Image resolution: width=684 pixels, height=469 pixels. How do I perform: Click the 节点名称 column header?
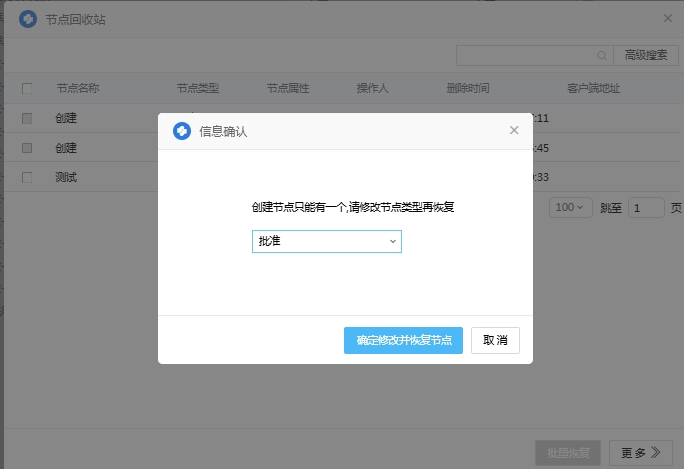tap(78, 88)
